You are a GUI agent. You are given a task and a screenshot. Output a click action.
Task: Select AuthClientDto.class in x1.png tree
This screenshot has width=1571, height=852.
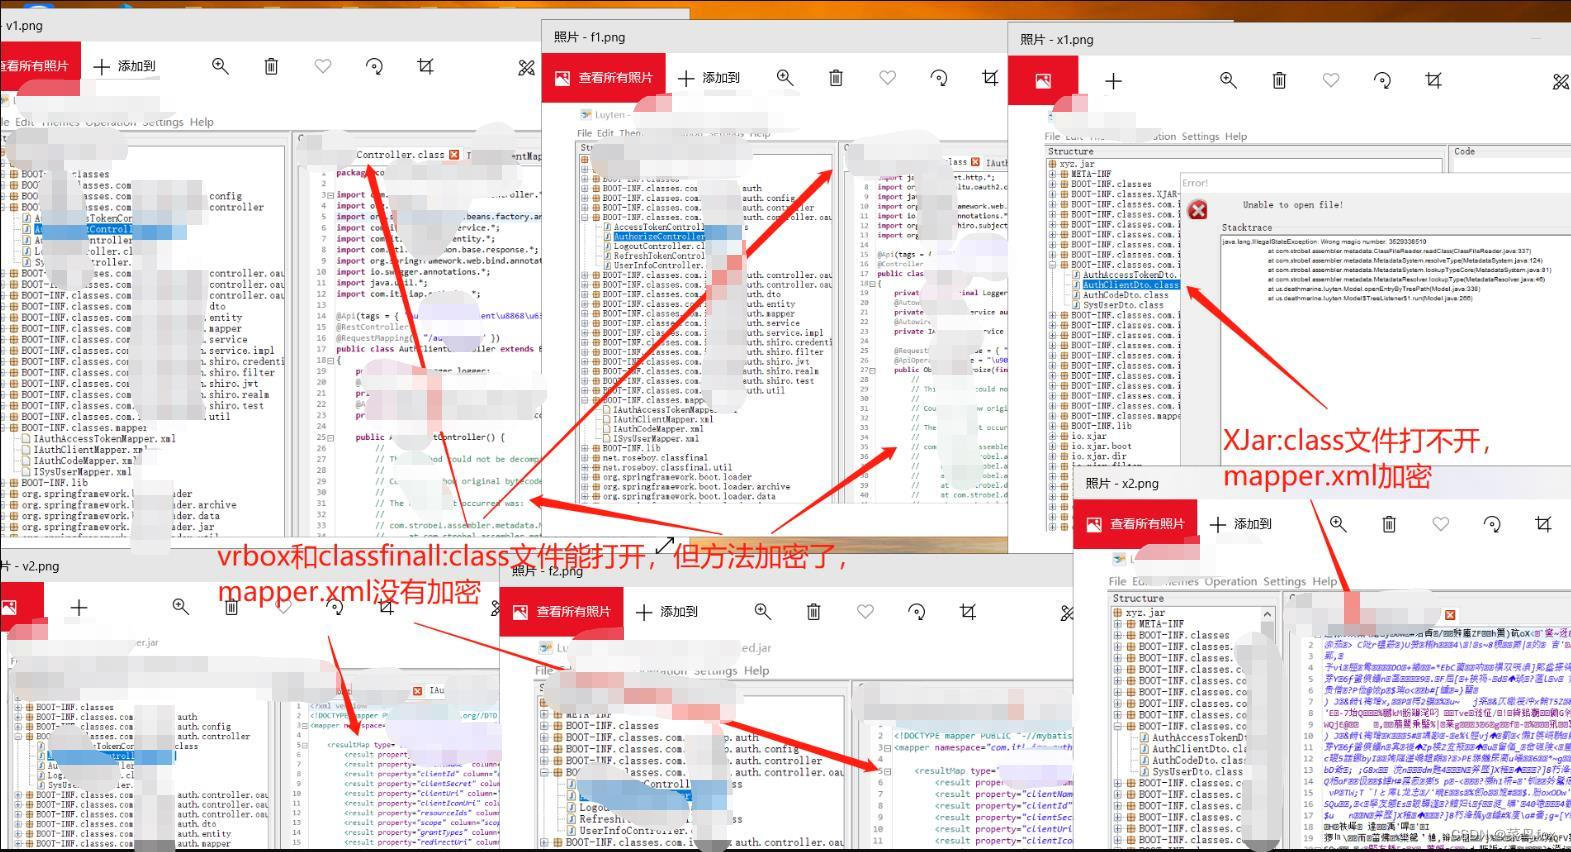pos(1130,285)
